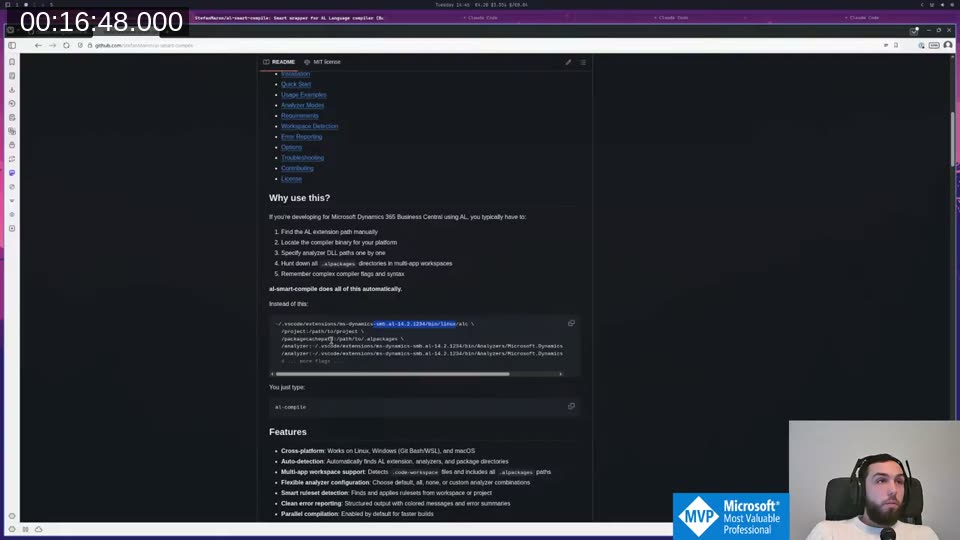Click the 'Why use this?' heading
Screen dimensions: 960x540
[x=299, y=198]
